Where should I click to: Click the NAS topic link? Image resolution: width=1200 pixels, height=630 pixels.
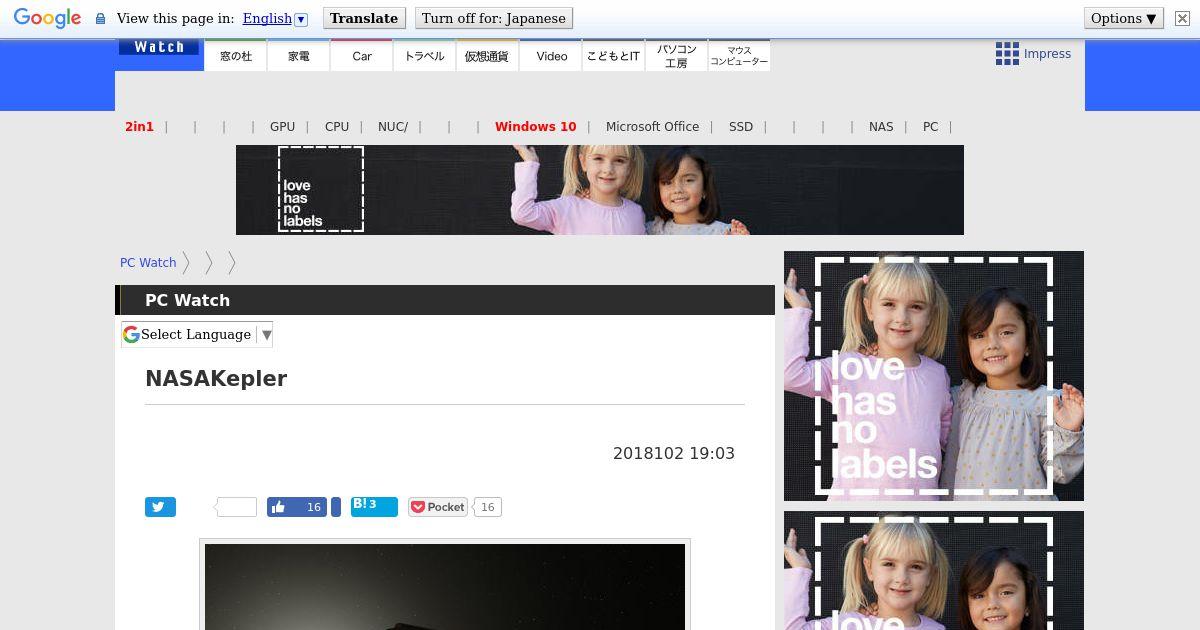coord(881,126)
